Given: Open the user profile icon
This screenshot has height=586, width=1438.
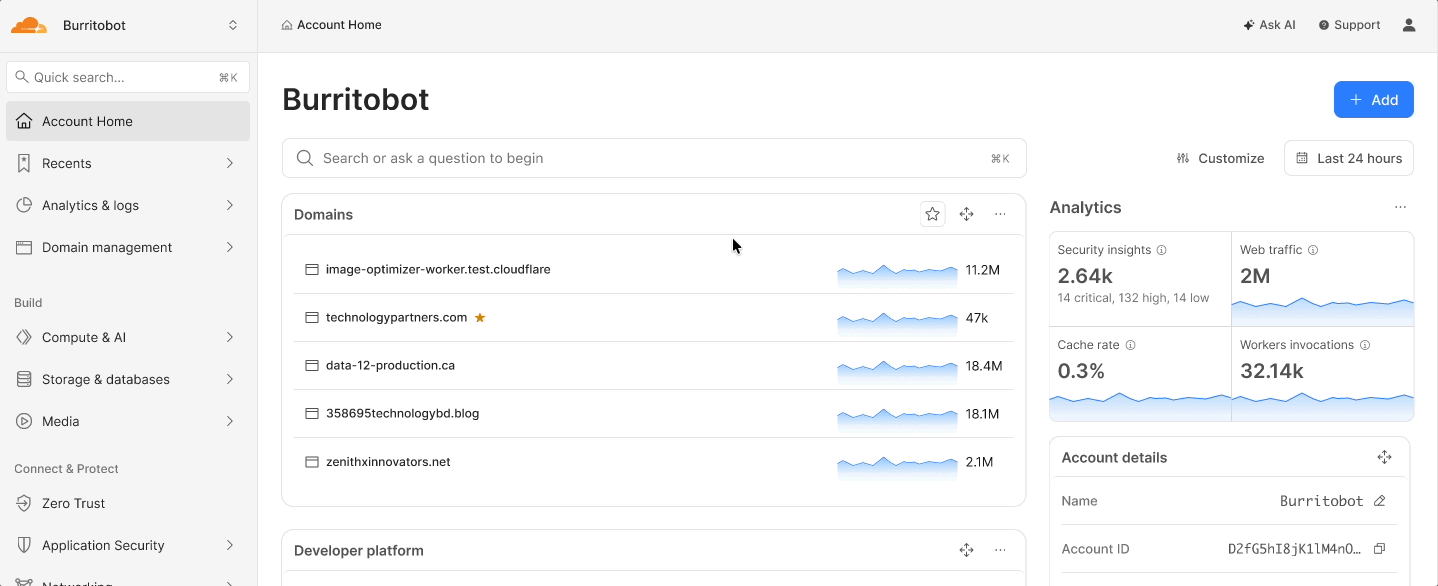Looking at the screenshot, I should pyautogui.click(x=1409, y=25).
